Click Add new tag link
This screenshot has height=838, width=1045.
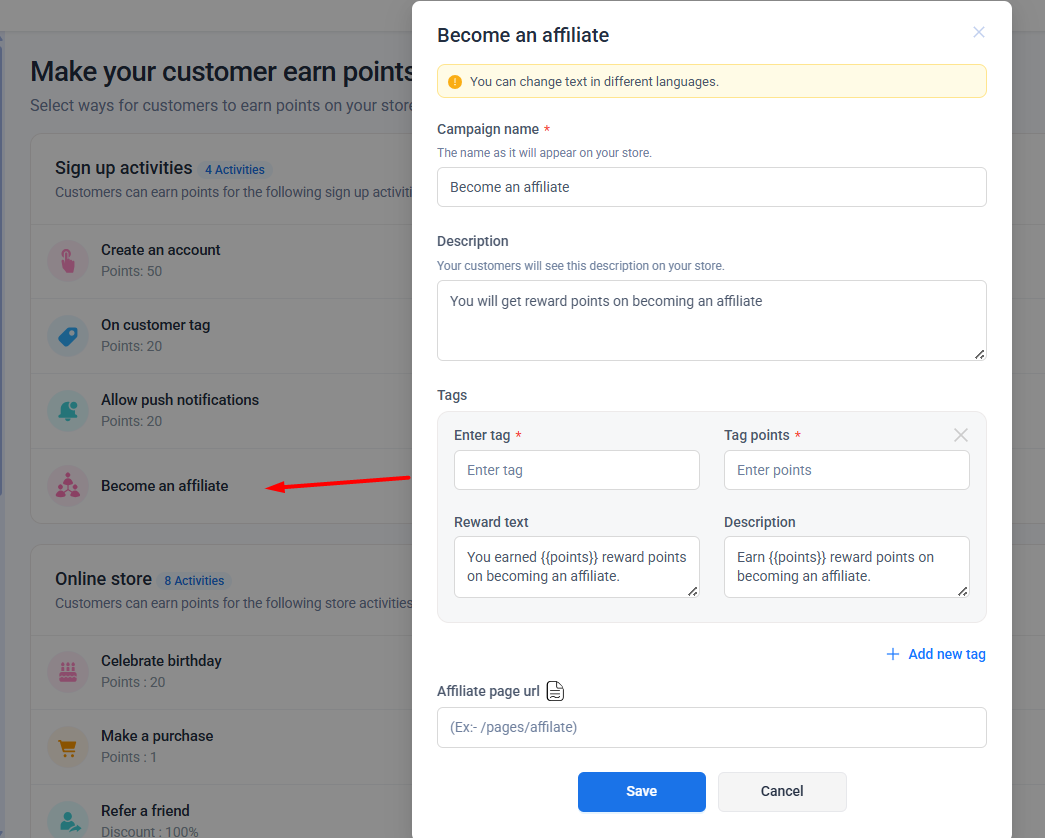936,654
